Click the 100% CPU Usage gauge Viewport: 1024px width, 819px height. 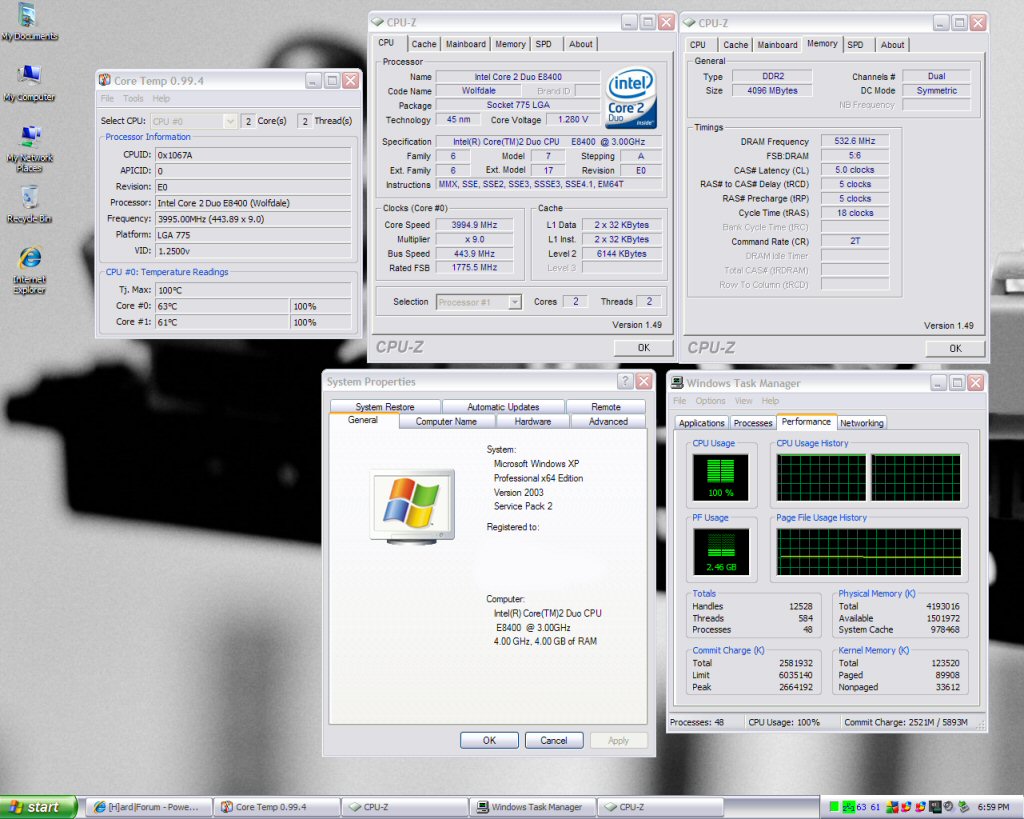[x=720, y=477]
